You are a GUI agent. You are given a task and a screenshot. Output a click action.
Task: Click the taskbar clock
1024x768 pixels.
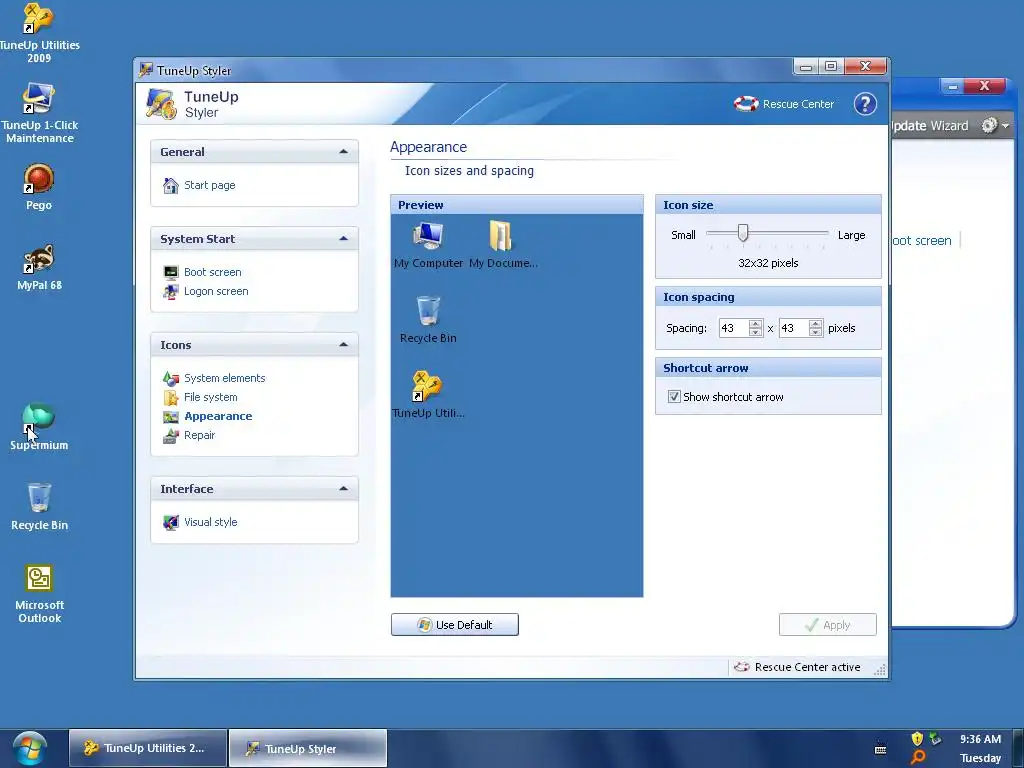coord(980,748)
